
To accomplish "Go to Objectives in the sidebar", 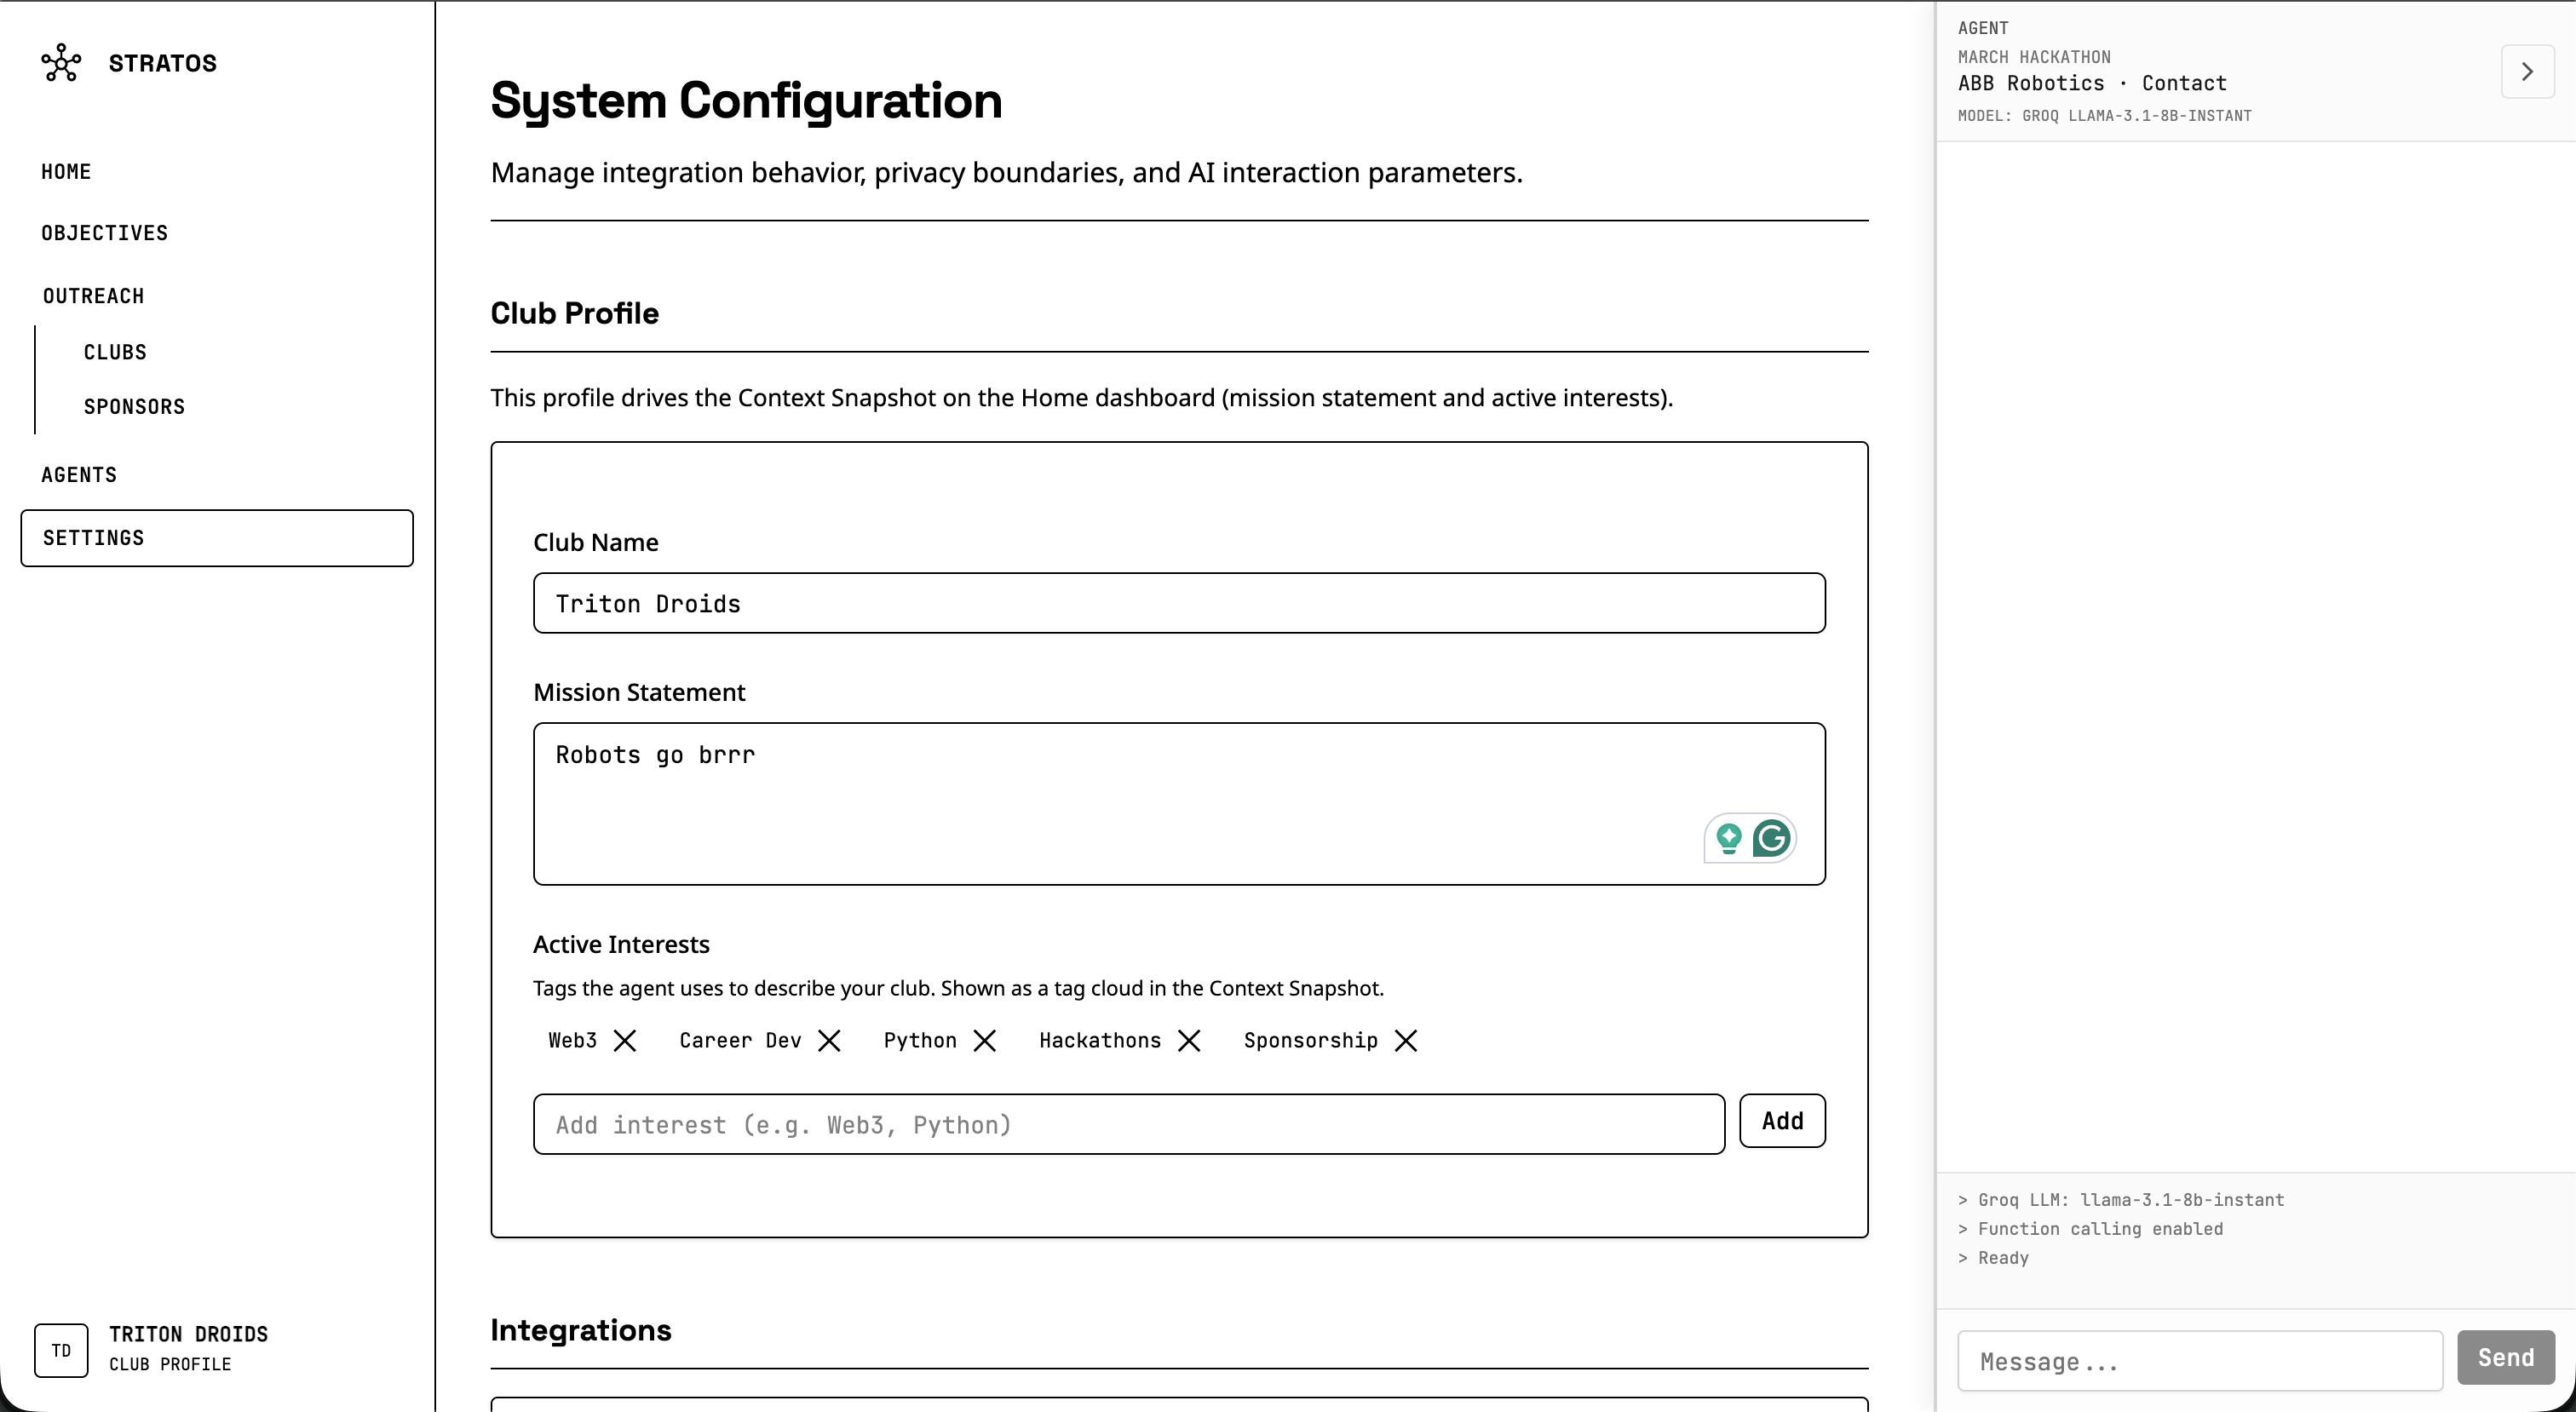I will [104, 233].
